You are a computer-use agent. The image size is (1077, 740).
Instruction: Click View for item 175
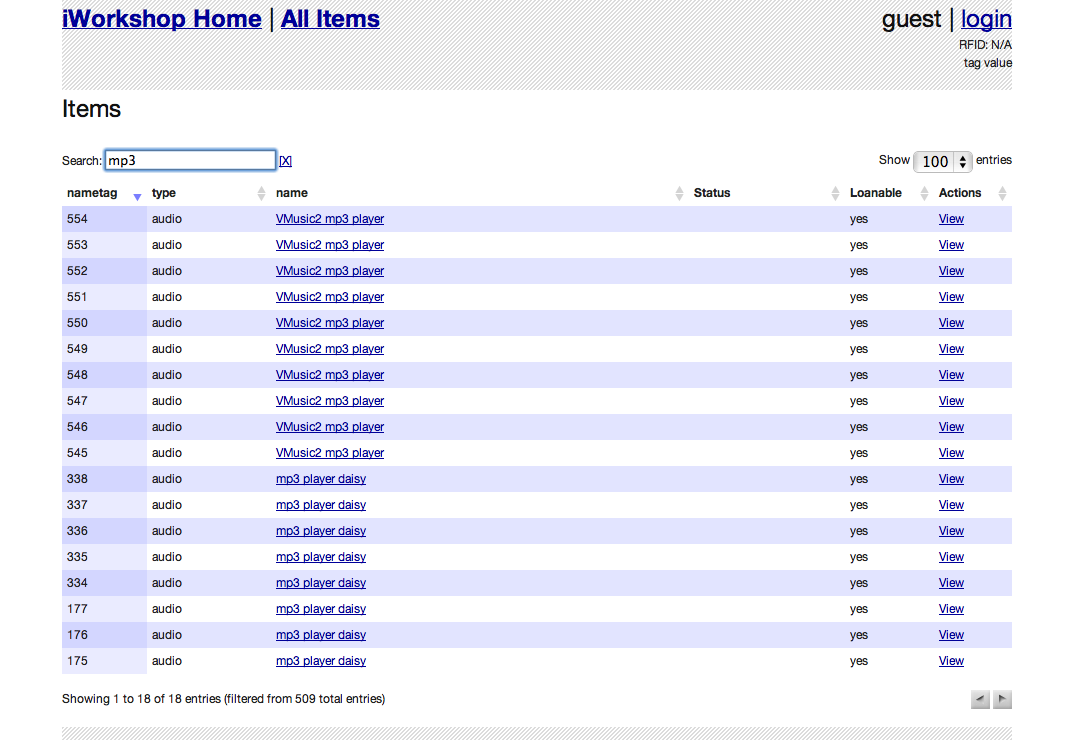coord(951,661)
